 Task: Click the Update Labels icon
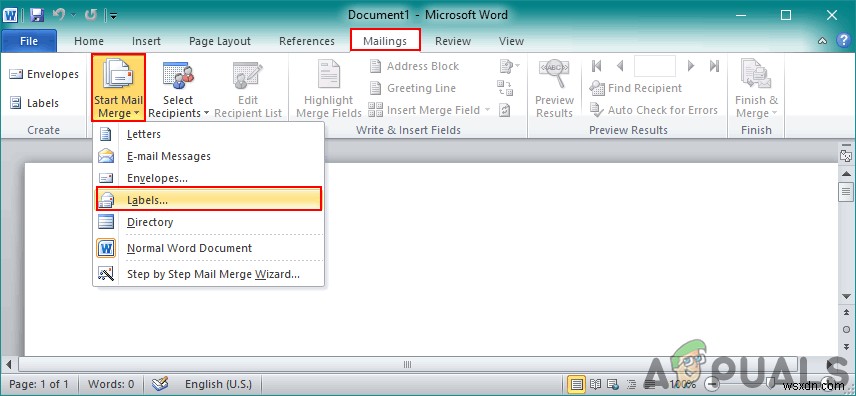[505, 110]
